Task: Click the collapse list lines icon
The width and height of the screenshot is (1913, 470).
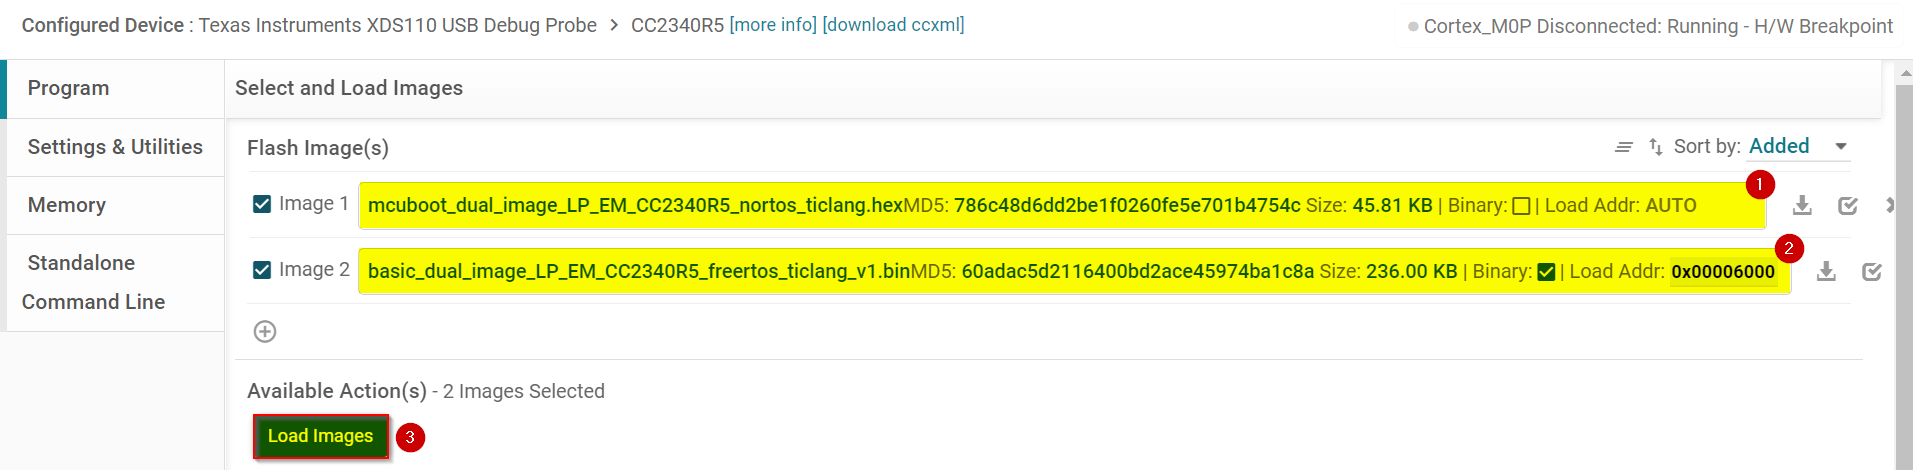Action: point(1624,147)
